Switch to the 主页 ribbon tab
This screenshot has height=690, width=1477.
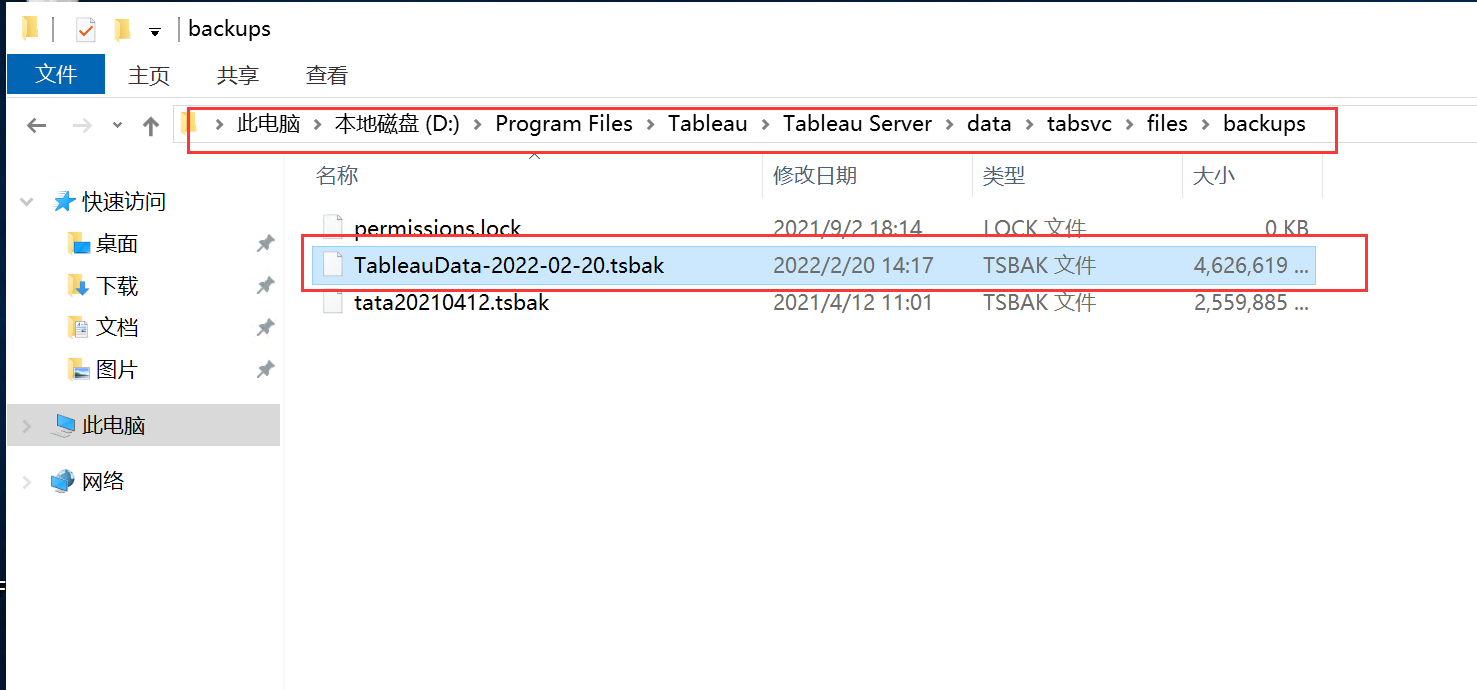click(149, 75)
